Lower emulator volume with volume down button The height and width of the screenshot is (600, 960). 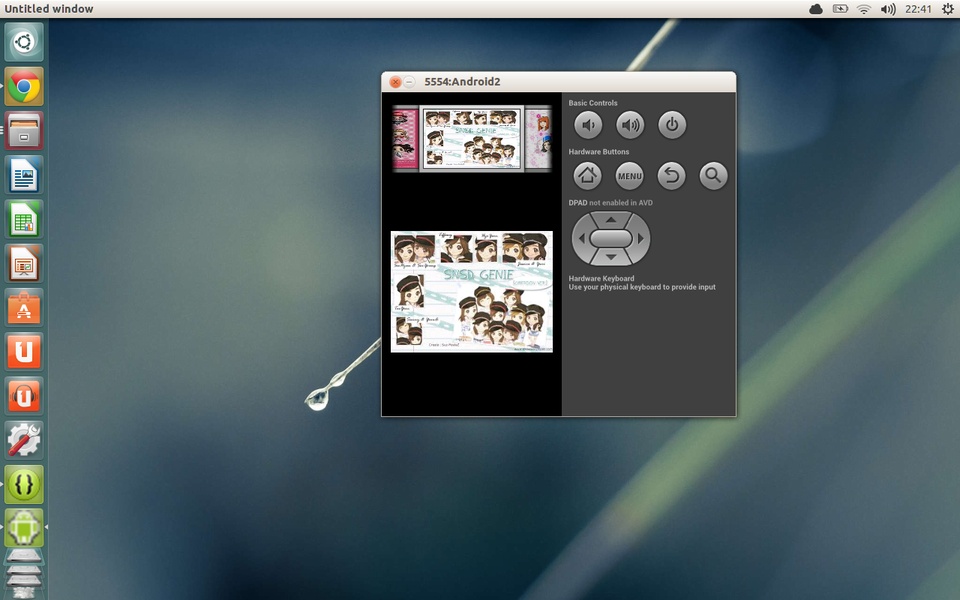(x=588, y=125)
